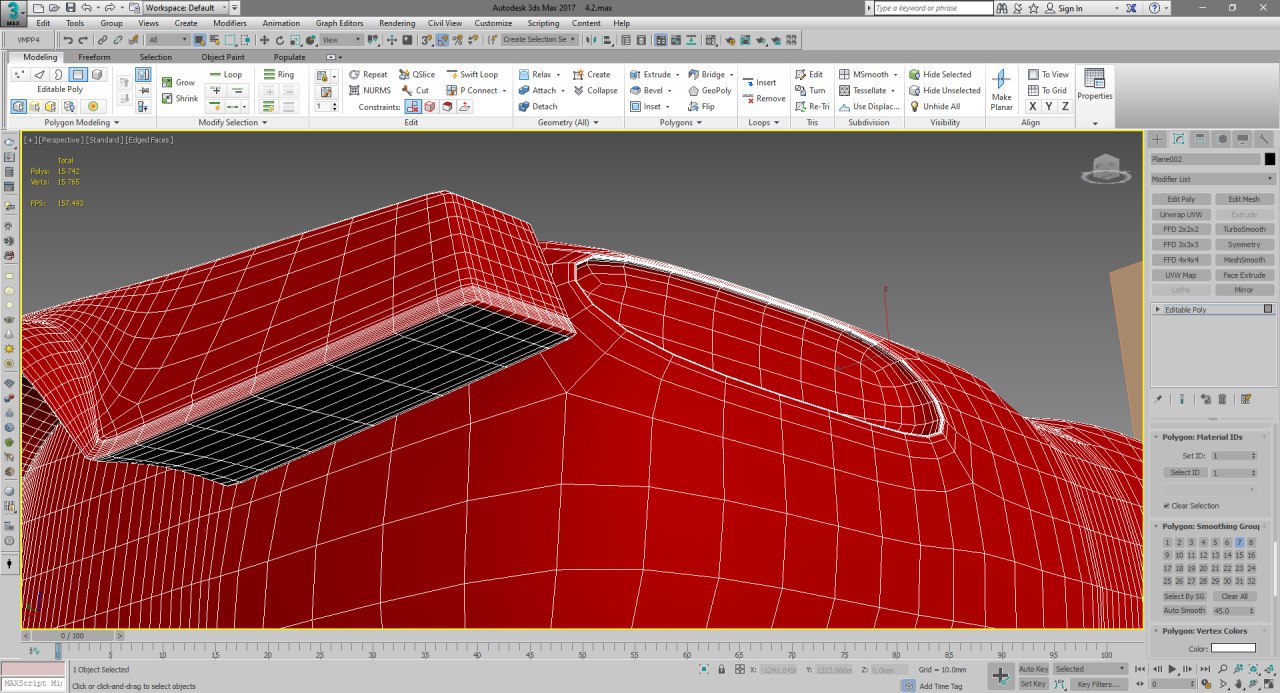Open the ribbon Properties panel

pyautogui.click(x=1094, y=85)
